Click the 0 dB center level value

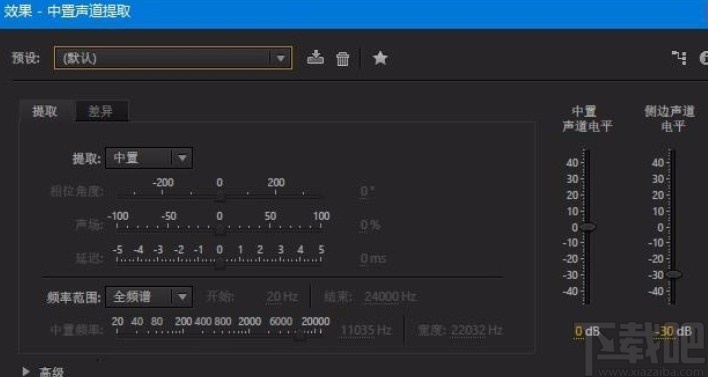tap(587, 331)
